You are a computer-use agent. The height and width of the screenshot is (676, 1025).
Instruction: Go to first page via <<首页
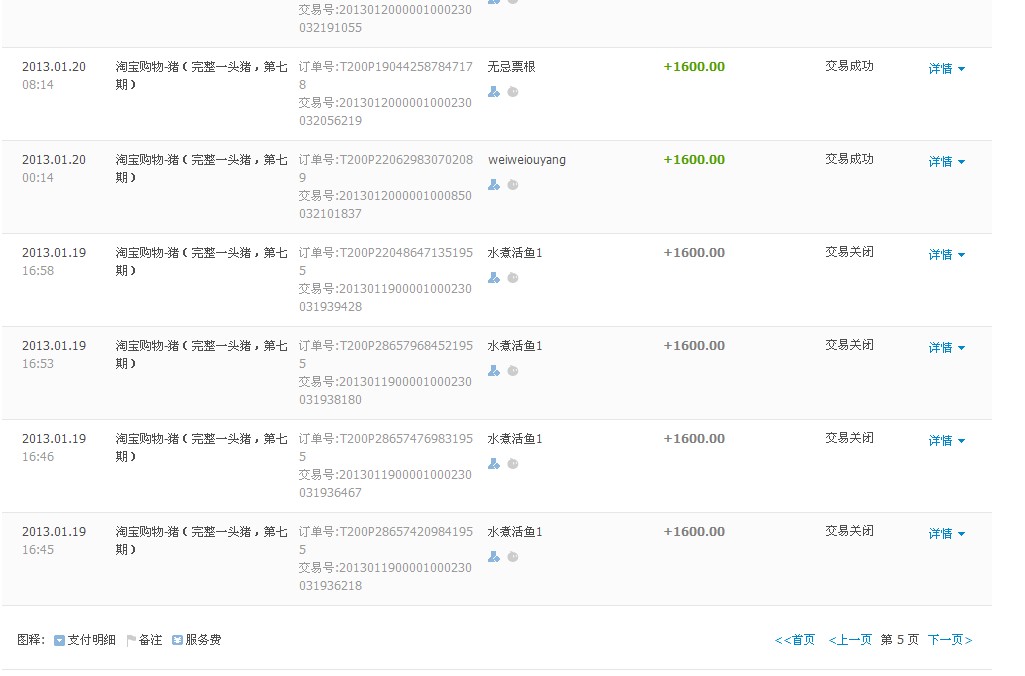point(795,640)
